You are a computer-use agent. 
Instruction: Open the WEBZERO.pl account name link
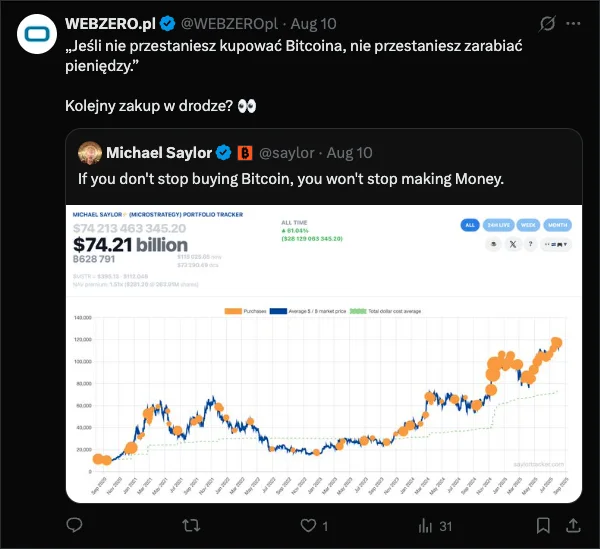[111, 23]
